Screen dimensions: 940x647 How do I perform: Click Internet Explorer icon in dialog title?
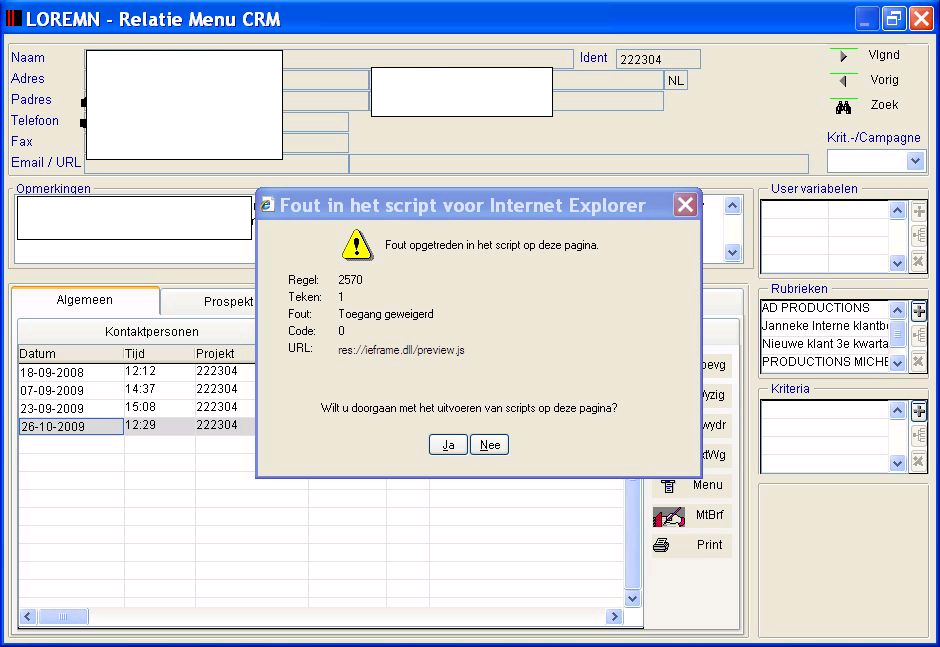[267, 205]
